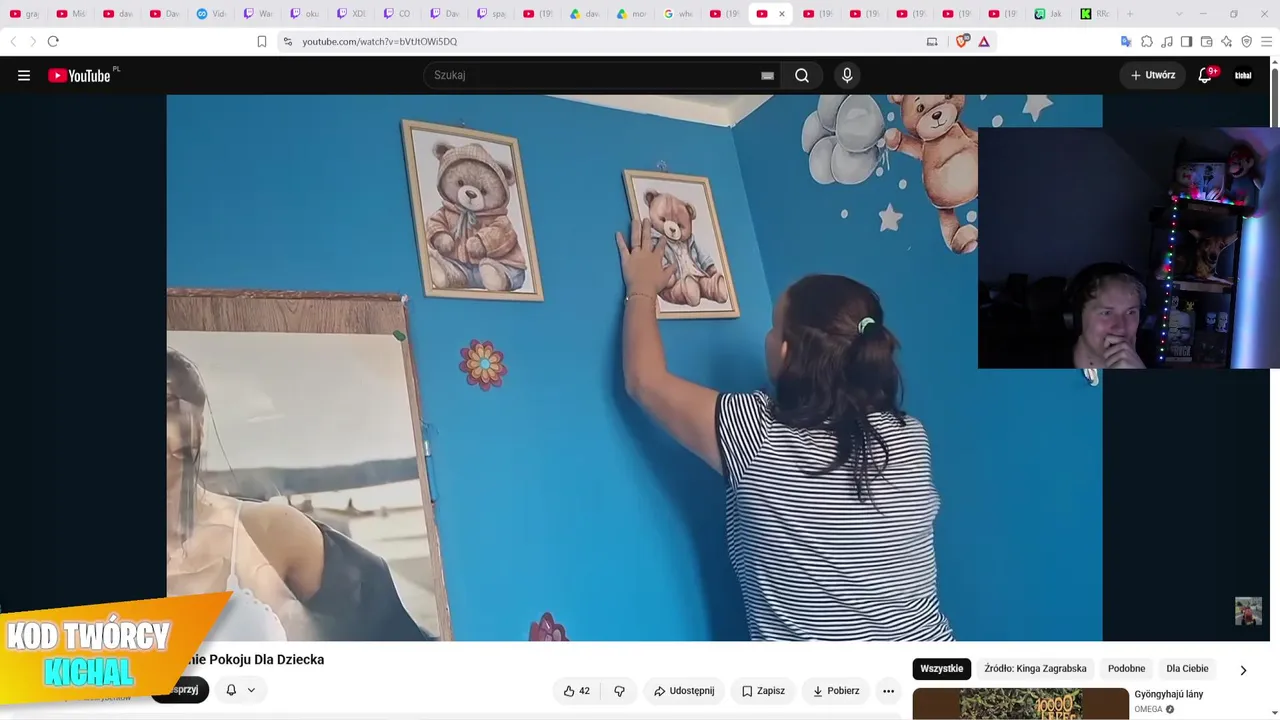Open the extensions puzzle-piece menu
Image resolution: width=1280 pixels, height=720 pixels.
point(1147,41)
